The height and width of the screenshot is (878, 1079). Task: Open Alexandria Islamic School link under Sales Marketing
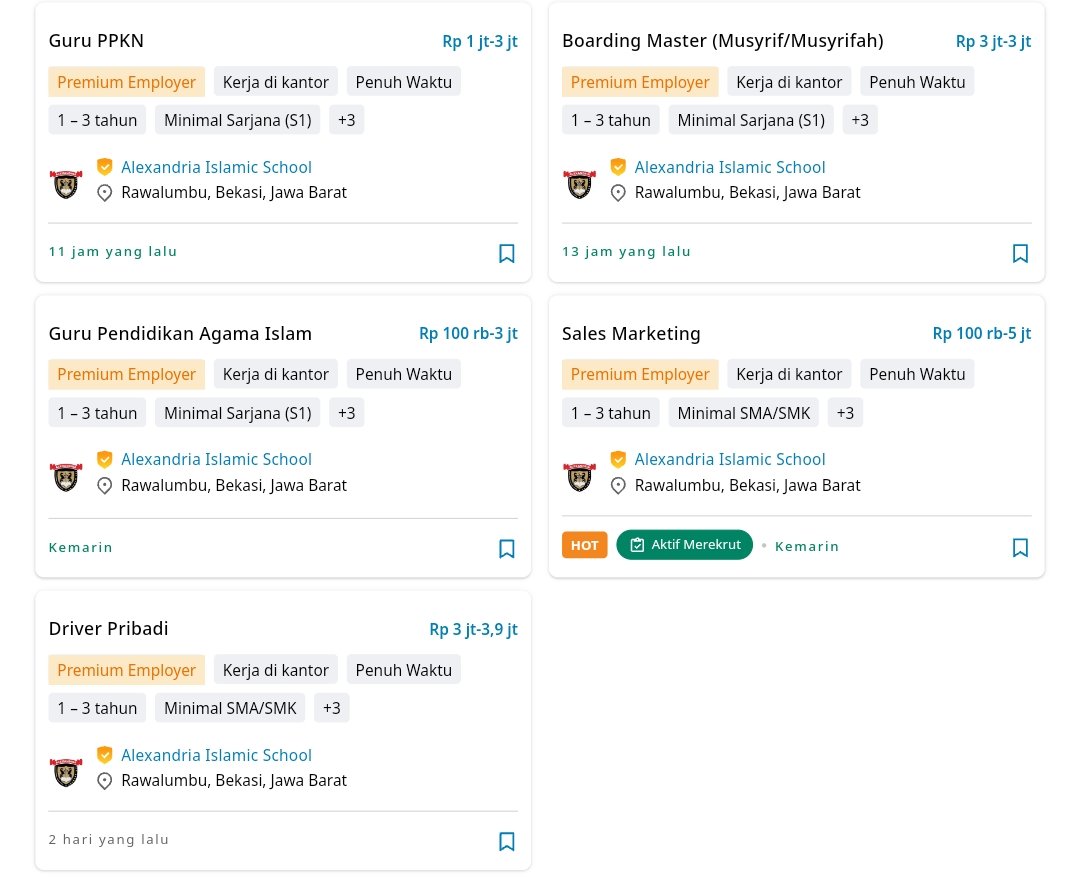(729, 459)
